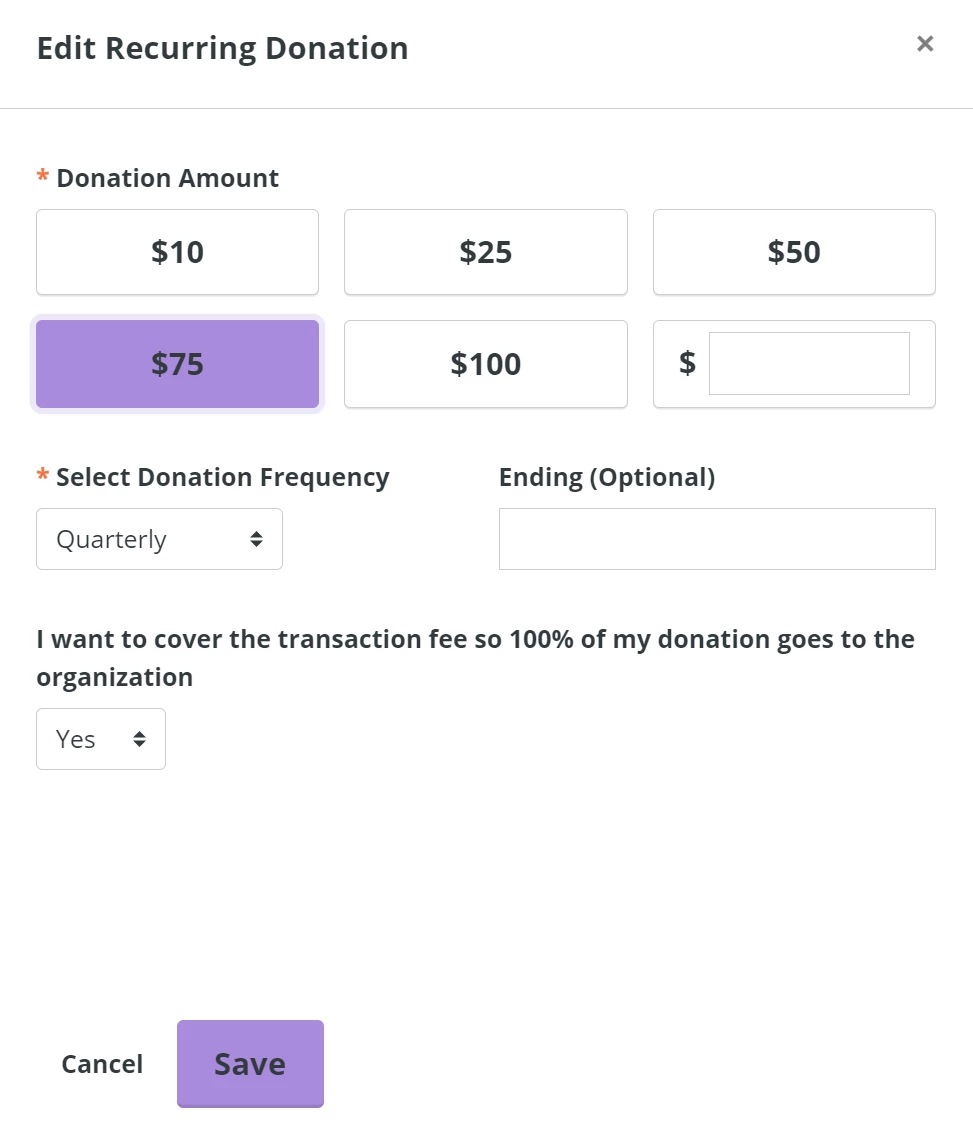Select the $100 donation amount
Image resolution: width=973 pixels, height=1147 pixels.
(x=485, y=364)
